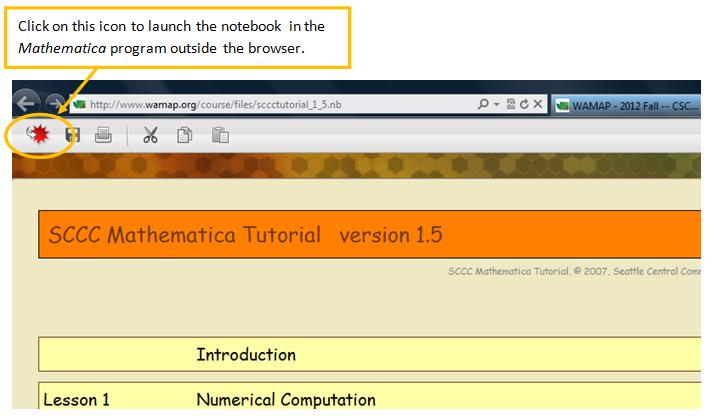Click the Cut scissors icon
Viewport: 713px width, 420px height.
pos(150,135)
